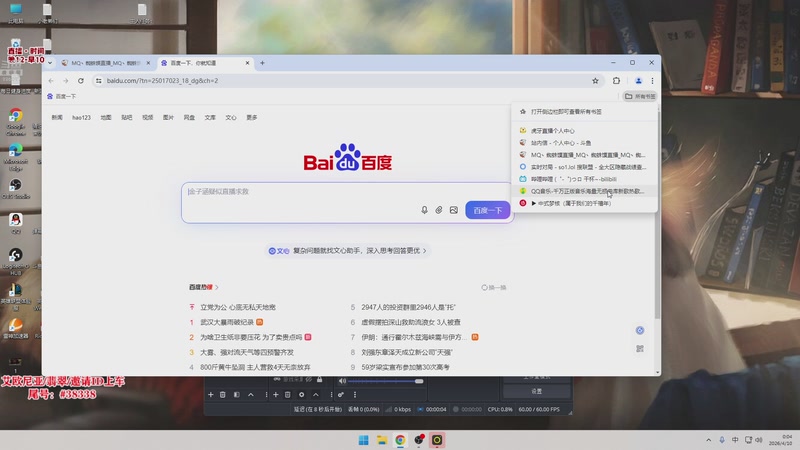Close the 百度一下 tab
This screenshot has height=450, width=800.
point(247,63)
